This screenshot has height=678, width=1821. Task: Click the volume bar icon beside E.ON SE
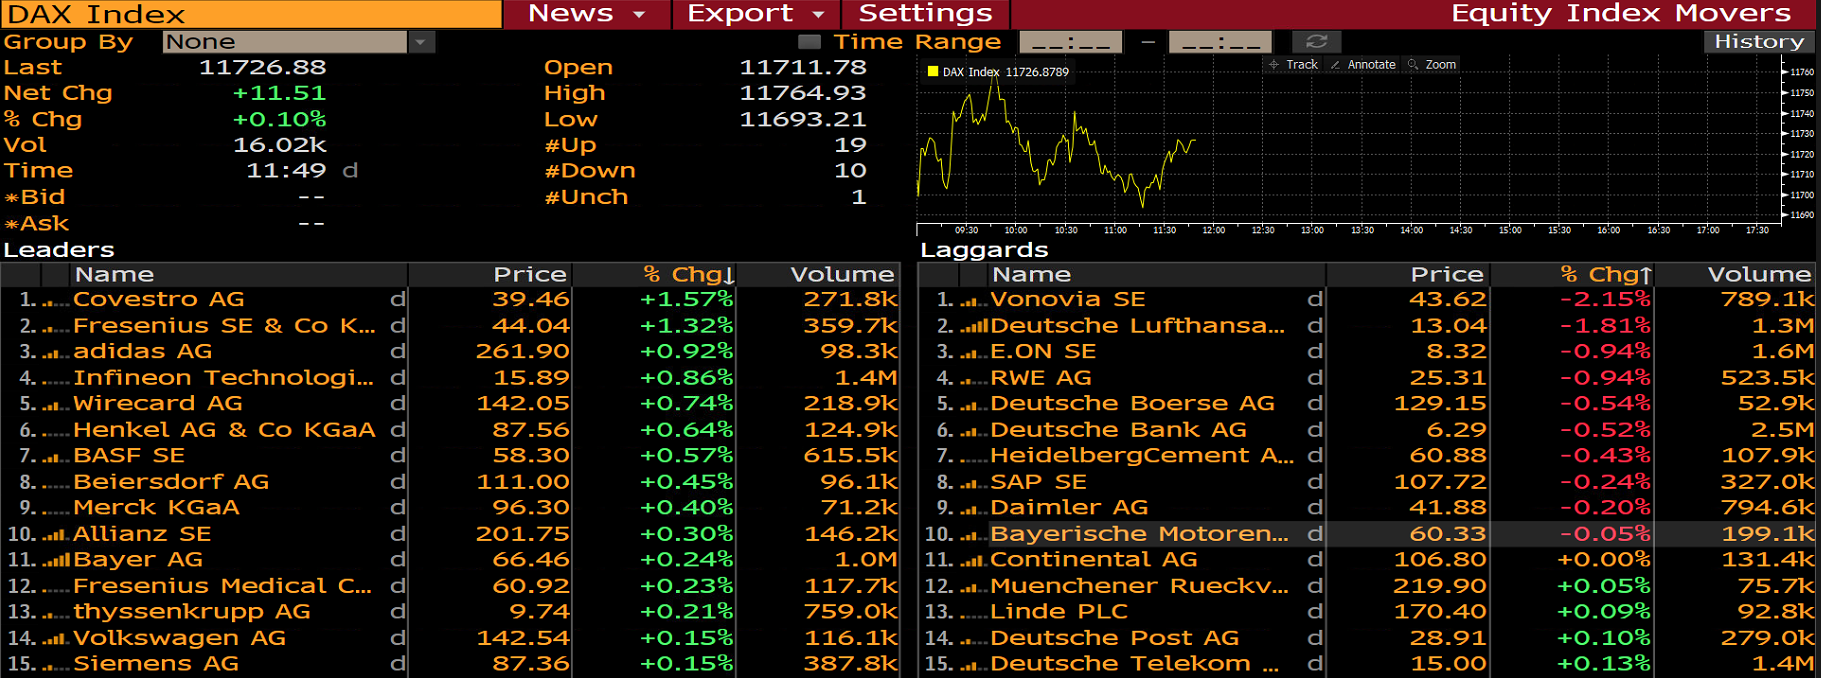coord(973,352)
